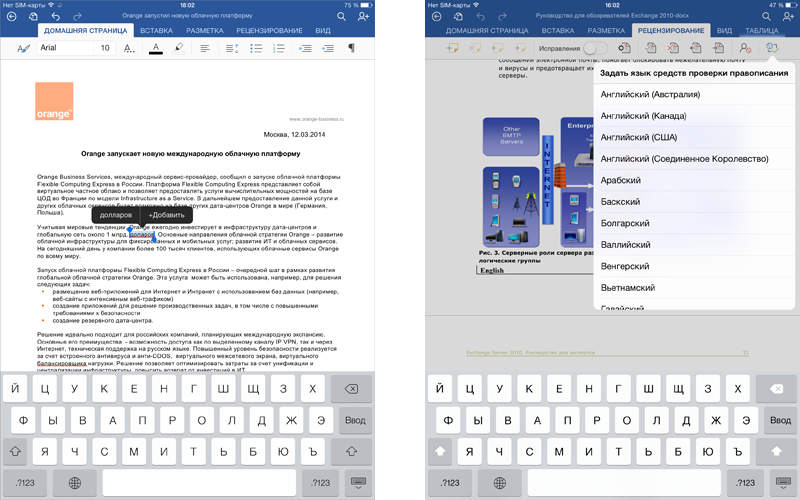Tap the orange logo image in the document
Screen dimensions: 800x500
(54, 101)
